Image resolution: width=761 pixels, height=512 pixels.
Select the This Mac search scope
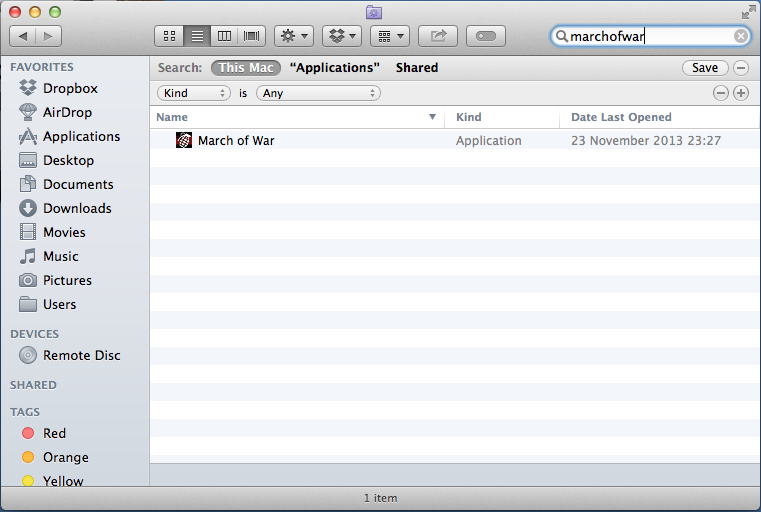246,68
